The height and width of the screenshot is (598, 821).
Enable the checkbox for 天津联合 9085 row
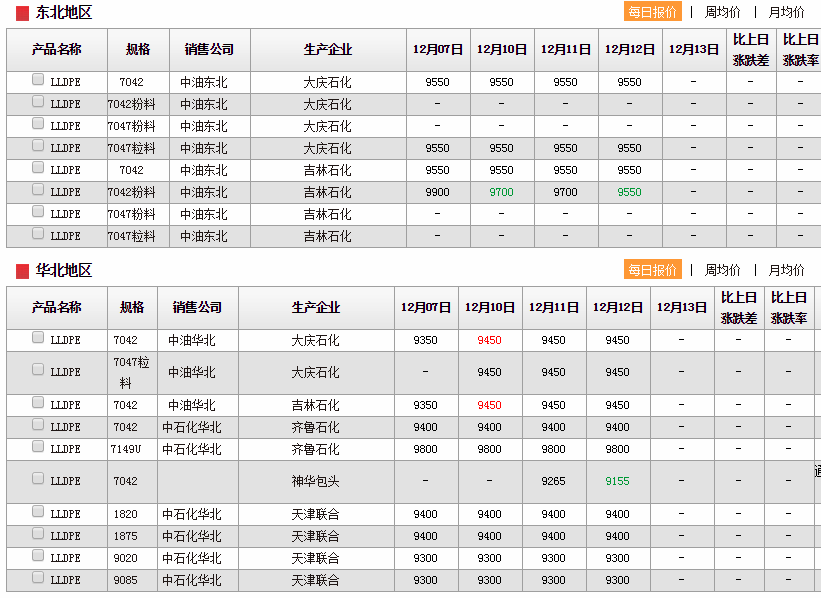tap(38, 578)
